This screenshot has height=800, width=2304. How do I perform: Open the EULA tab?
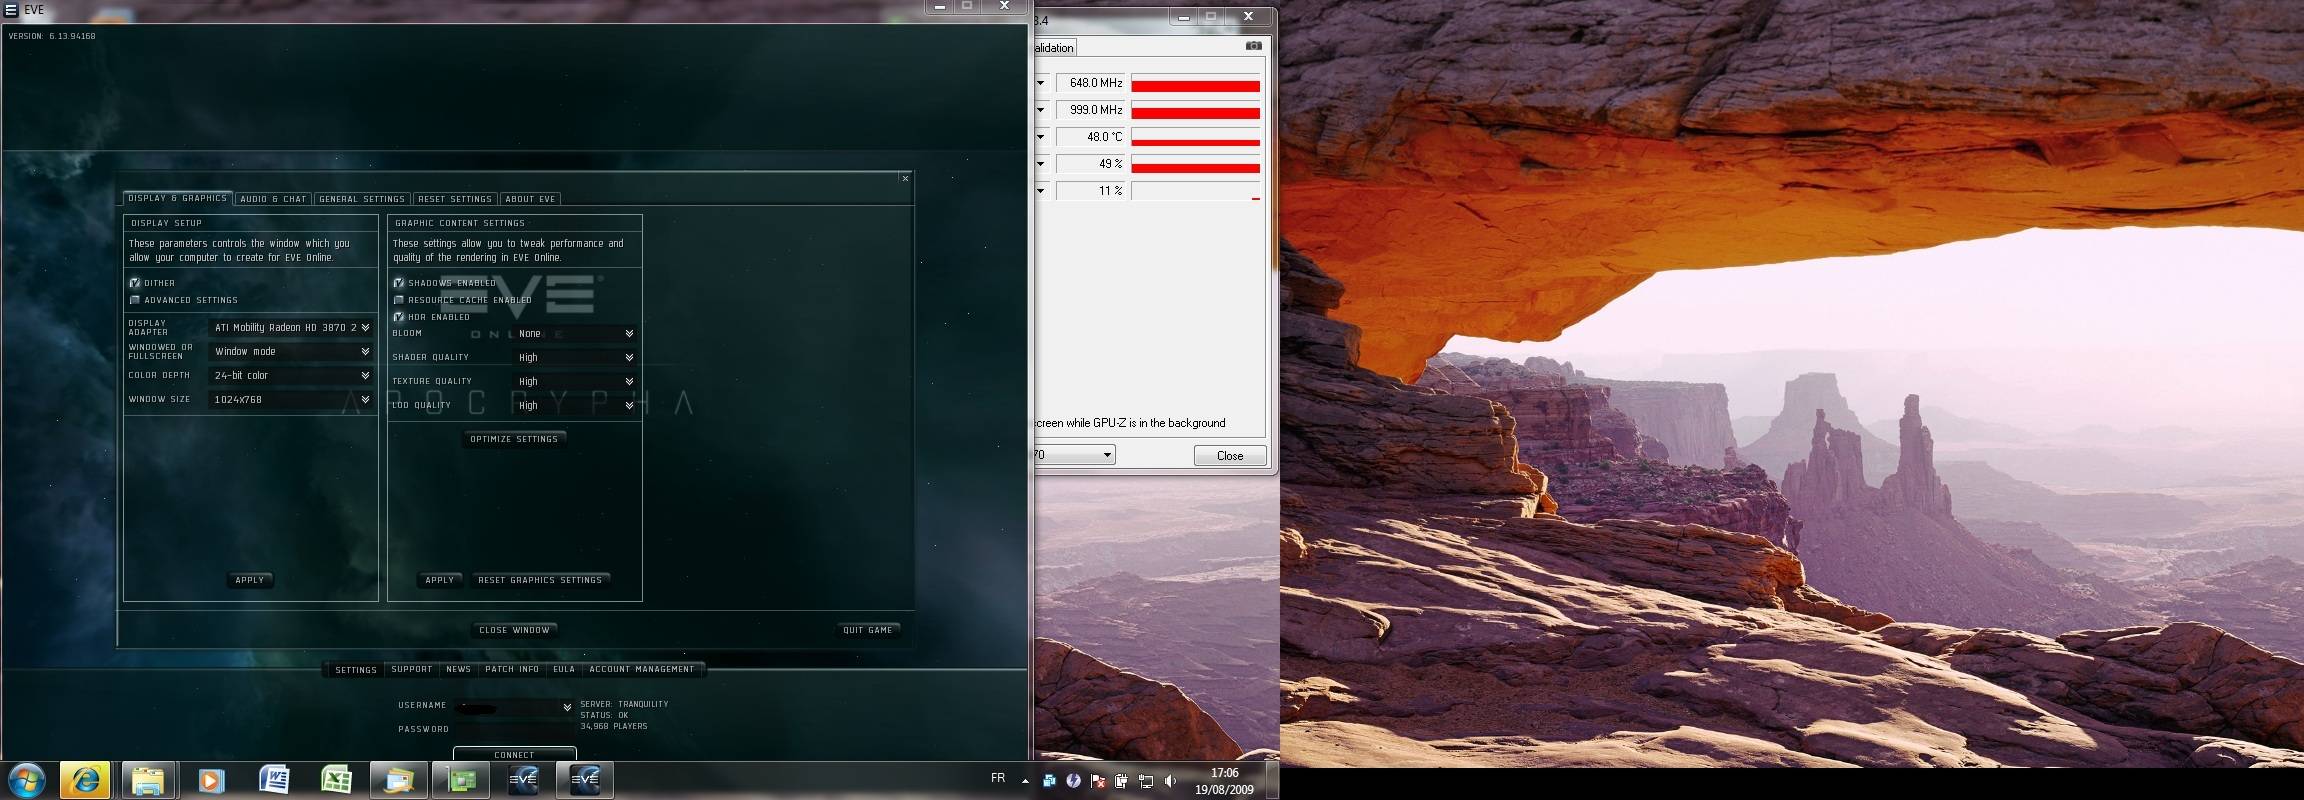coord(564,669)
